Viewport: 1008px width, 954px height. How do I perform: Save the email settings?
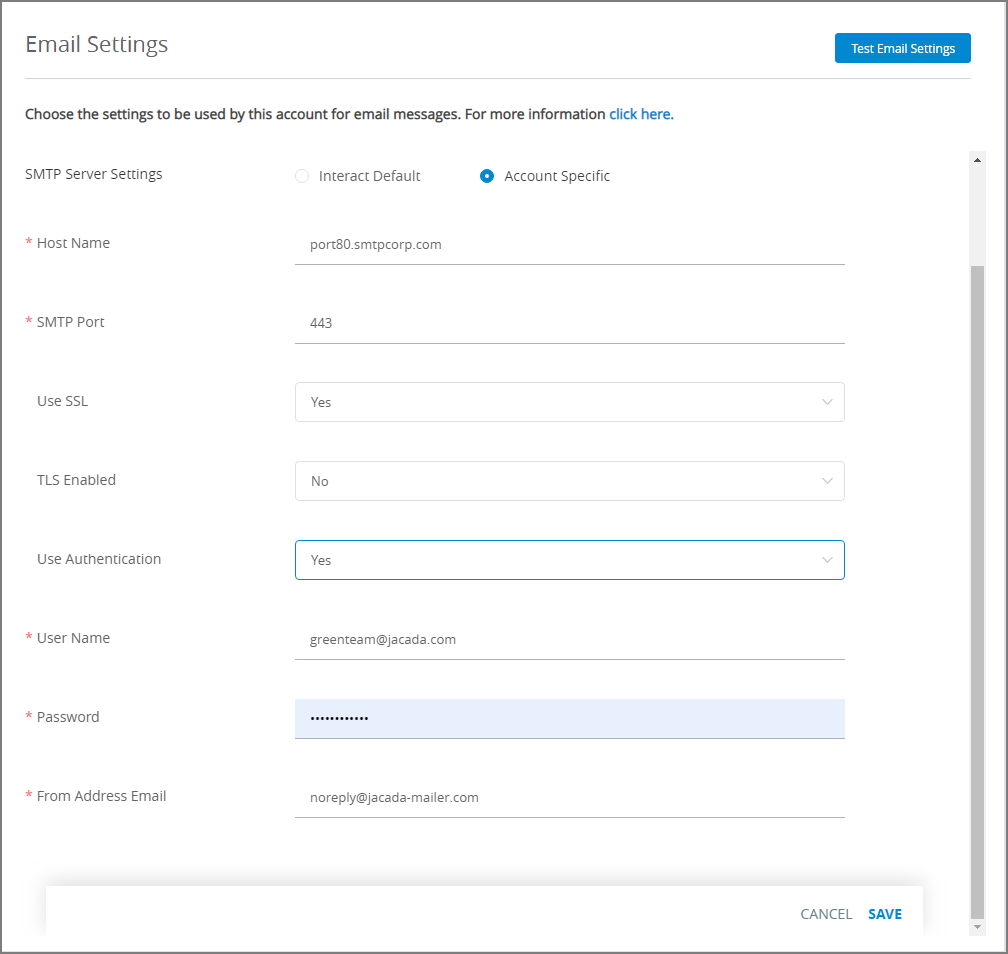coord(885,914)
